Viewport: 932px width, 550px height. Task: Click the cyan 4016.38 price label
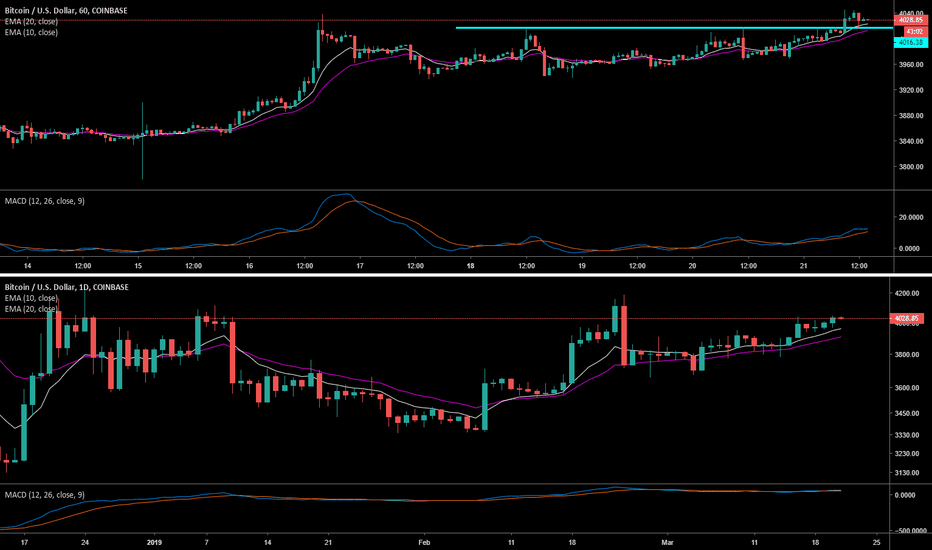911,42
